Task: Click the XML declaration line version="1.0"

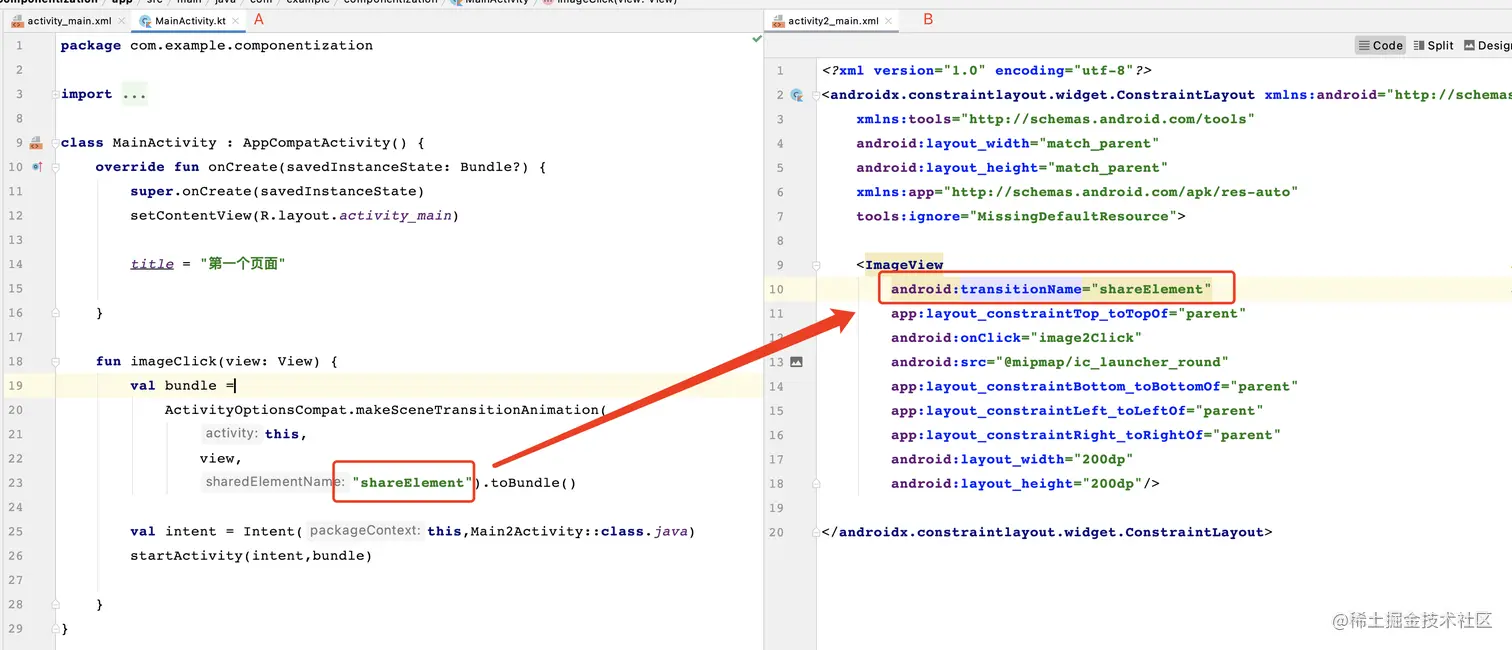Action: click(x=986, y=71)
